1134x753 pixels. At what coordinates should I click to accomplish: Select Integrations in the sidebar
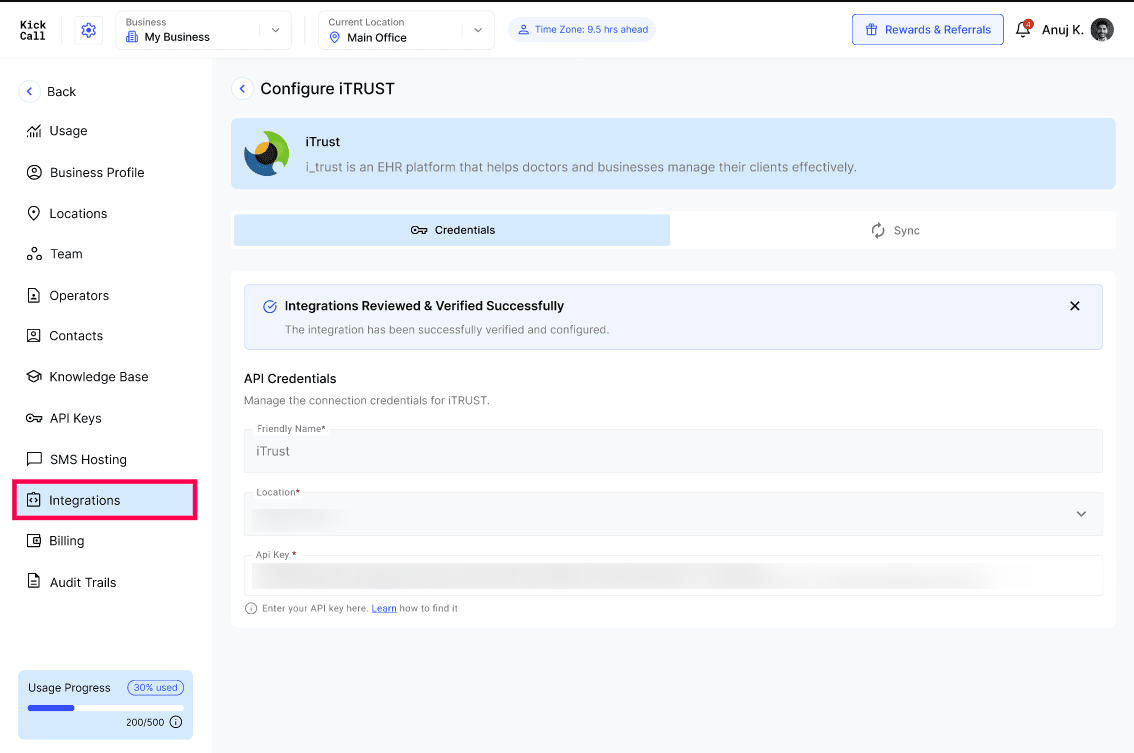tap(105, 500)
